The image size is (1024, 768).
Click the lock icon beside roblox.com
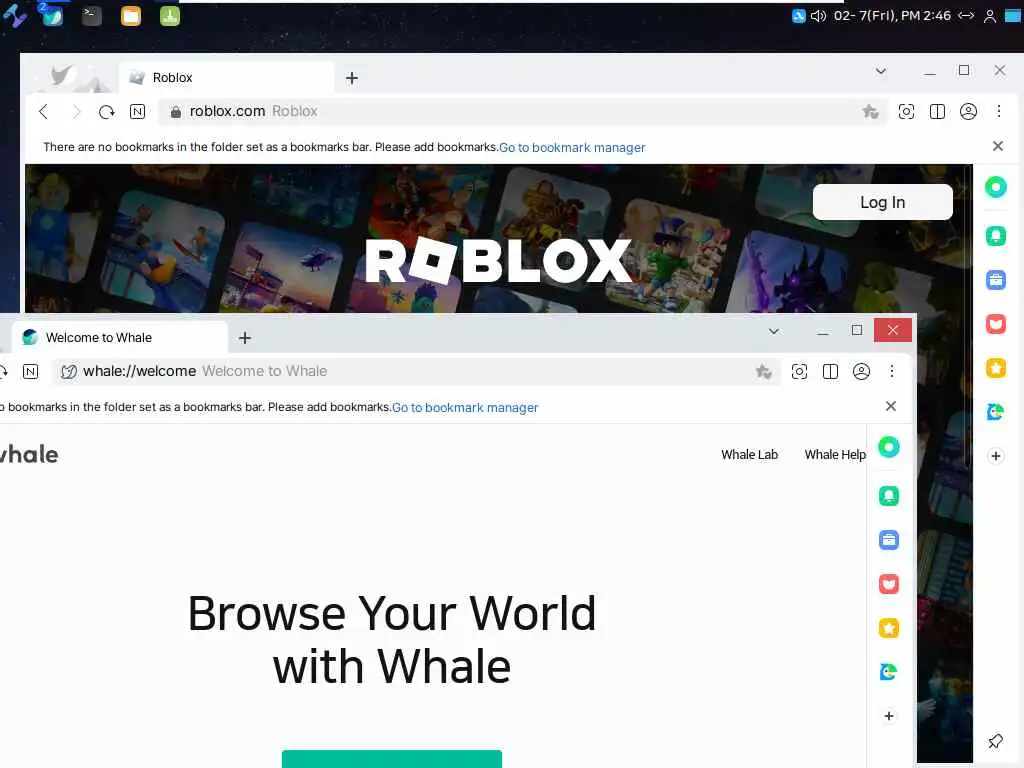click(175, 112)
